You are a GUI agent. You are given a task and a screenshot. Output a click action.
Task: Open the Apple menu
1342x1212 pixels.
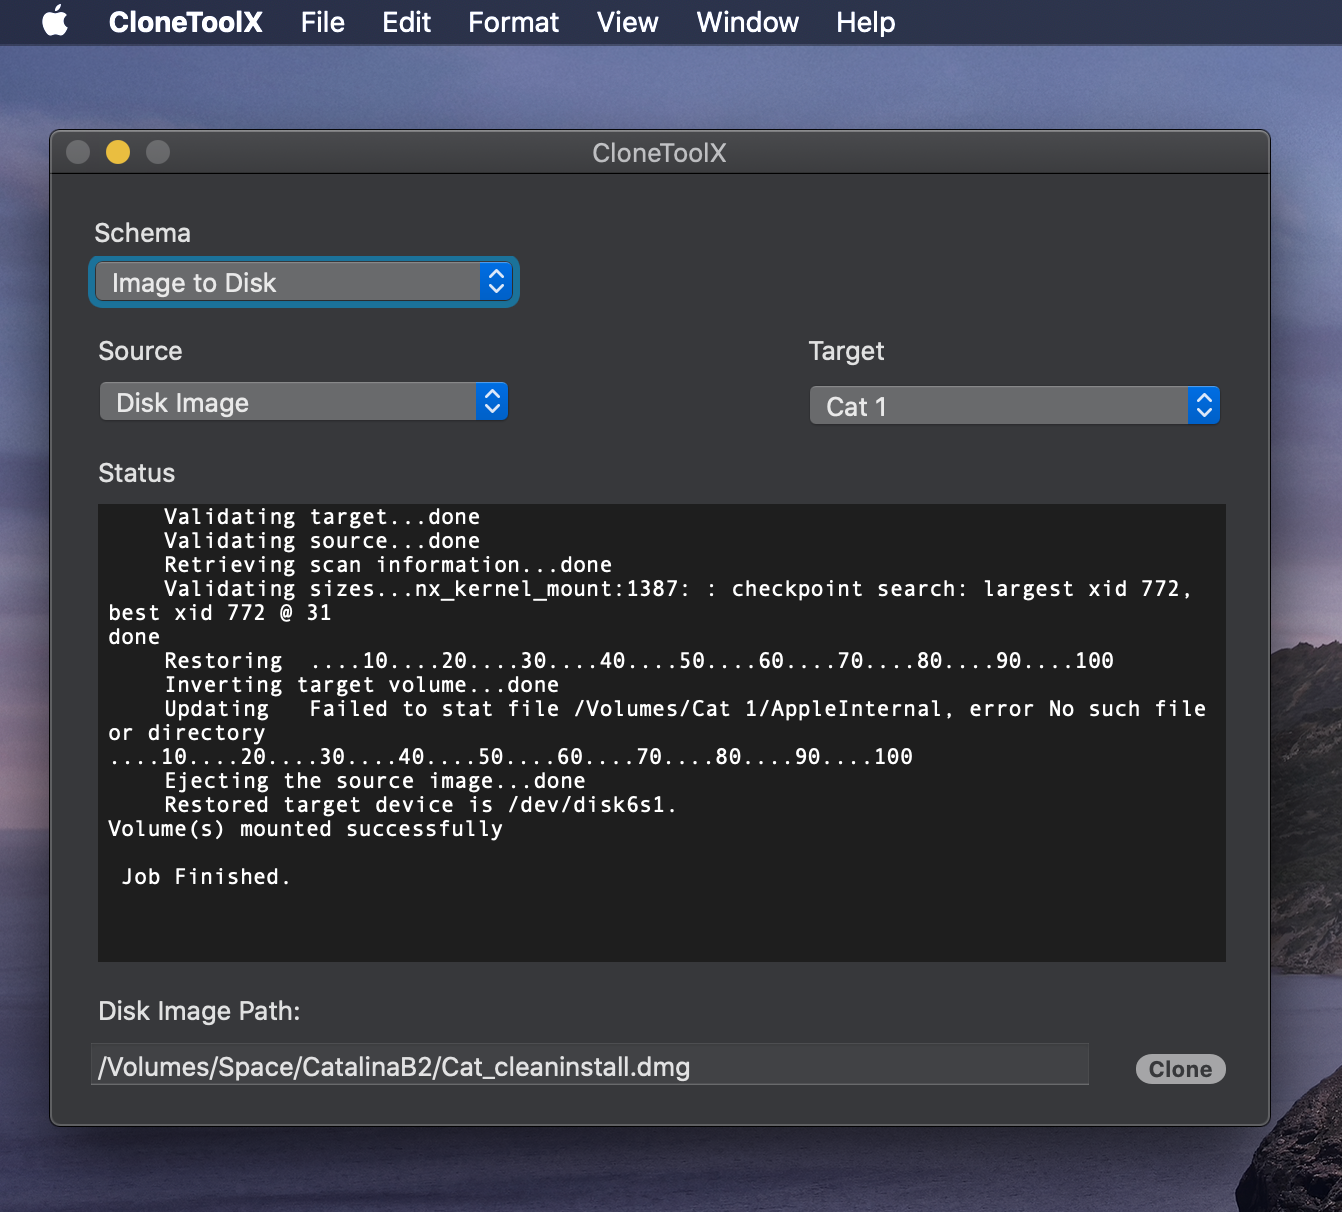tap(55, 22)
